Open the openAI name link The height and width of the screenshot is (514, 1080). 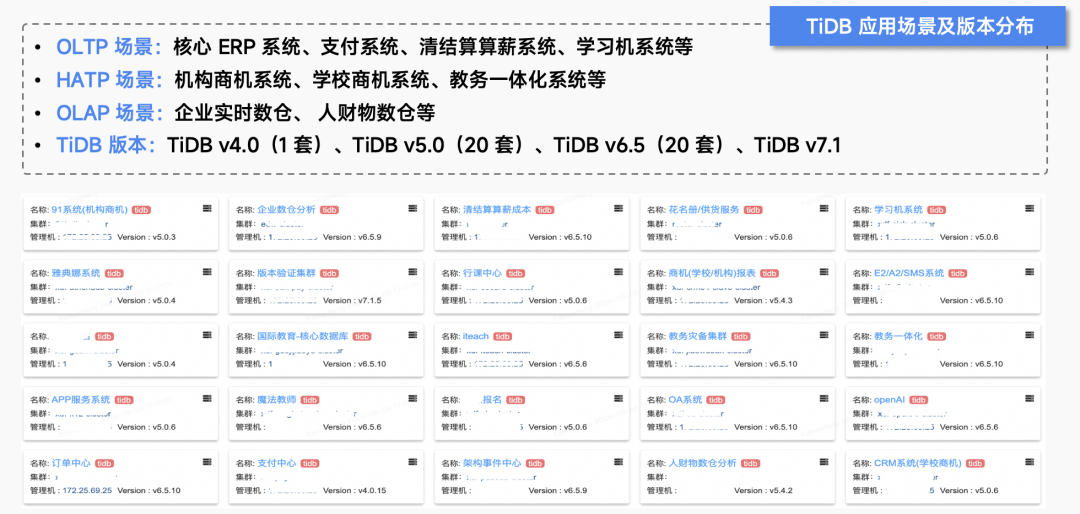point(889,400)
